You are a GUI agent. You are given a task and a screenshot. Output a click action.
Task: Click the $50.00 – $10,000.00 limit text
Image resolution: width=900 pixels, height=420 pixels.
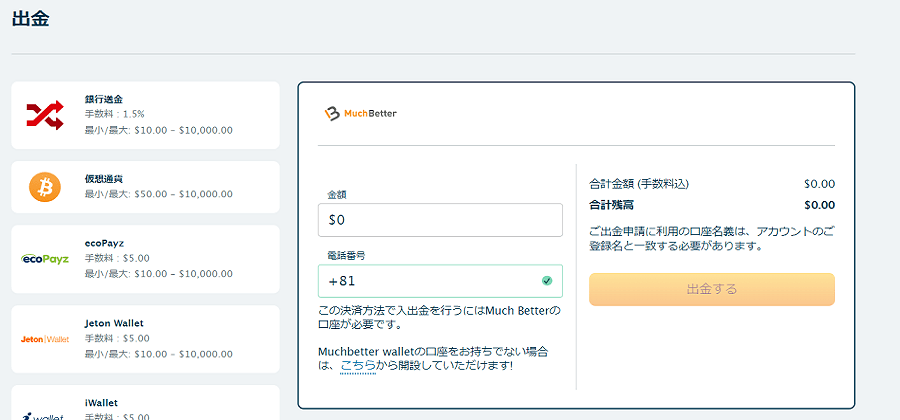(x=183, y=194)
